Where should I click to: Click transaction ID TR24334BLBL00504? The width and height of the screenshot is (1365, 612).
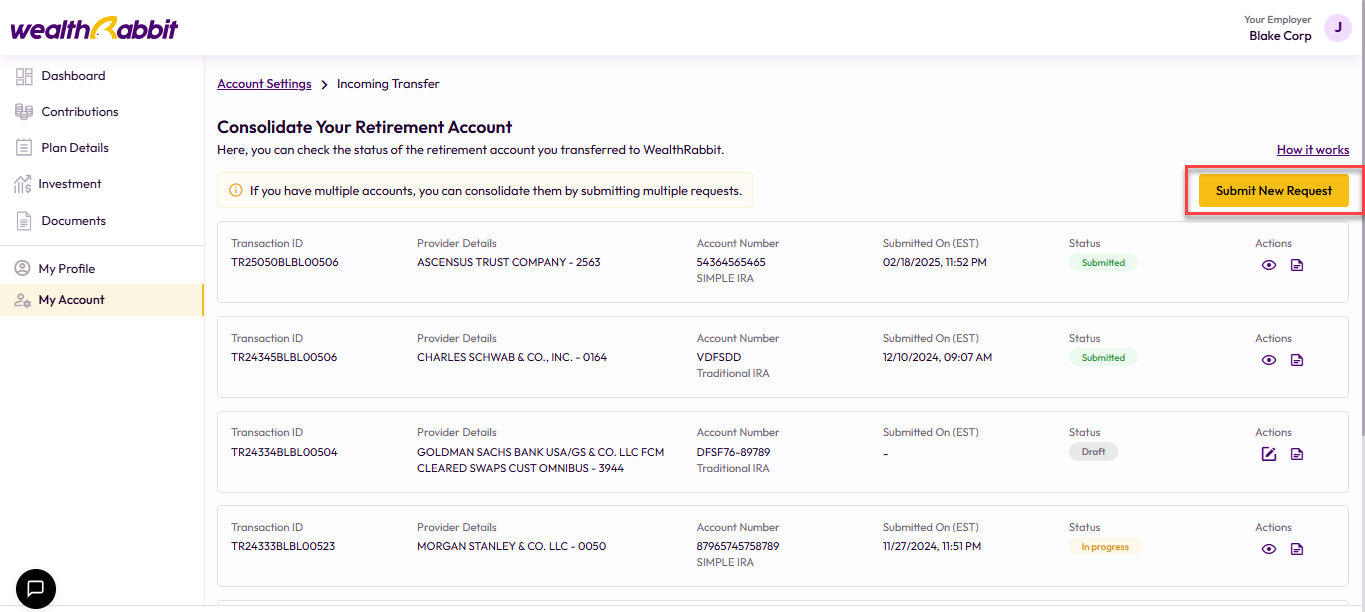pos(284,452)
